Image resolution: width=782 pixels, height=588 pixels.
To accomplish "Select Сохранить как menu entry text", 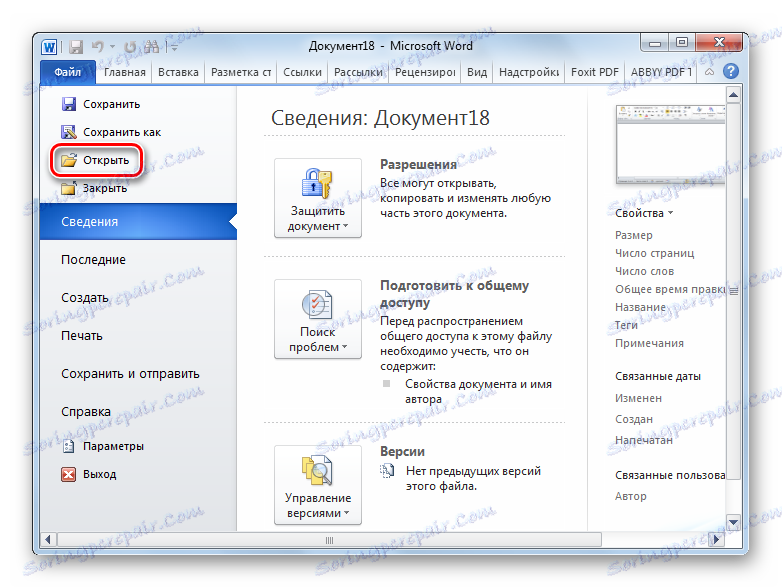I will pyautogui.click(x=122, y=132).
